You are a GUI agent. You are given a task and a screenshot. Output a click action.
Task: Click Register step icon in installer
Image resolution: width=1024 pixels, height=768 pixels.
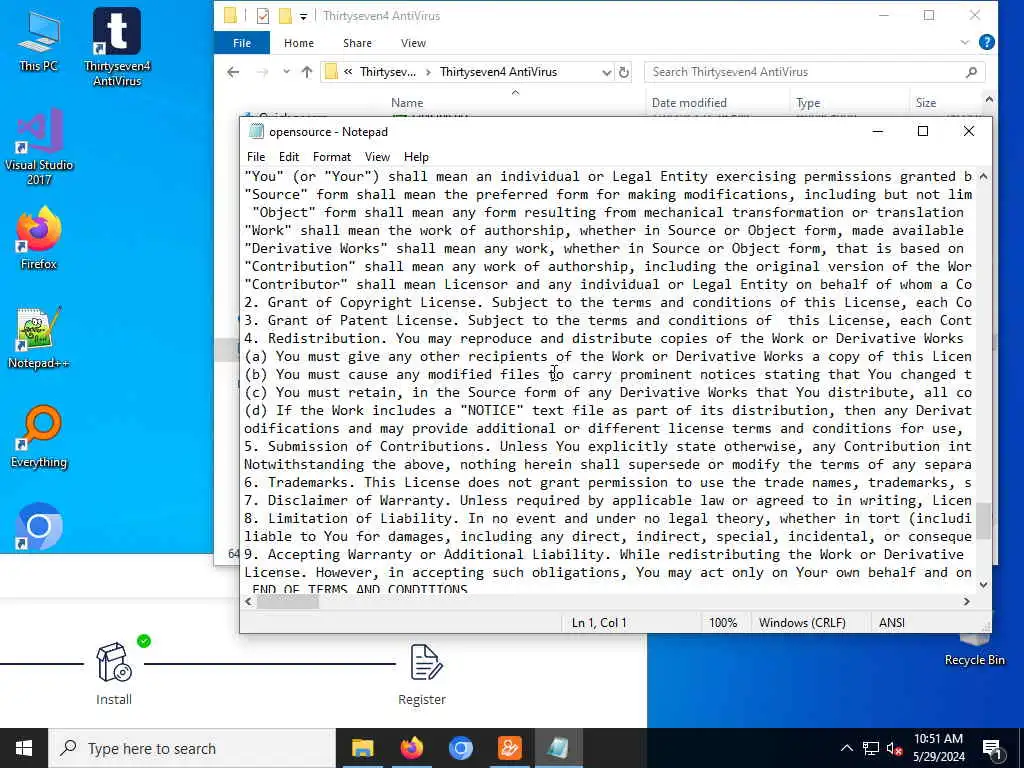click(426, 662)
